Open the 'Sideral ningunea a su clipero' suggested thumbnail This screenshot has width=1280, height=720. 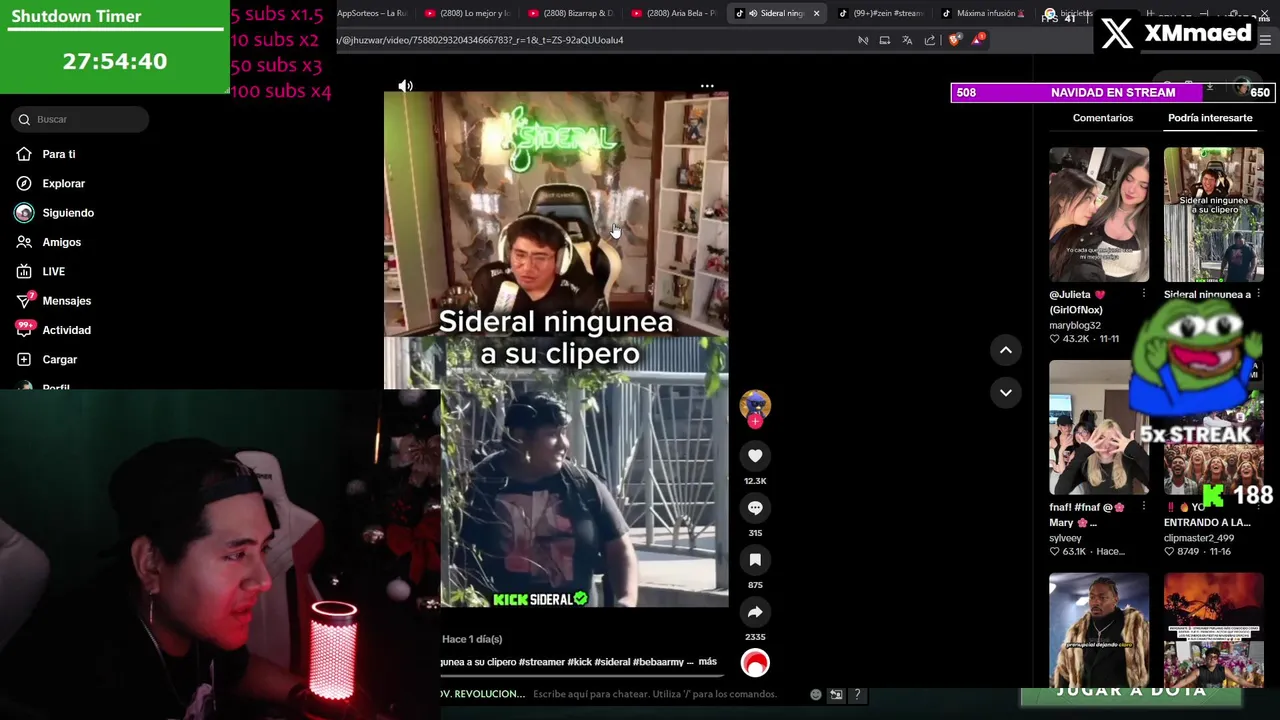tap(1213, 215)
